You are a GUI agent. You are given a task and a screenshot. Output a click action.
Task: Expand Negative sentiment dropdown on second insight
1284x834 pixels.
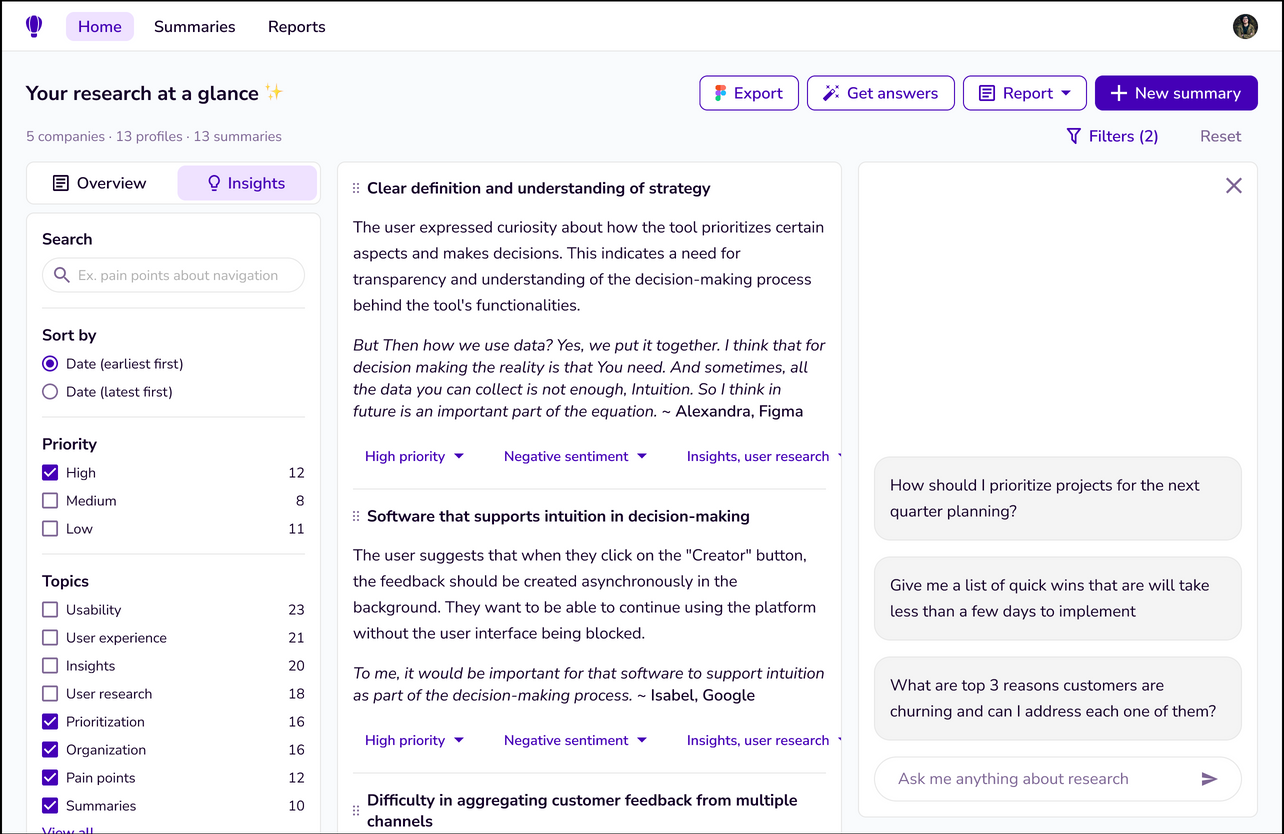click(x=575, y=740)
